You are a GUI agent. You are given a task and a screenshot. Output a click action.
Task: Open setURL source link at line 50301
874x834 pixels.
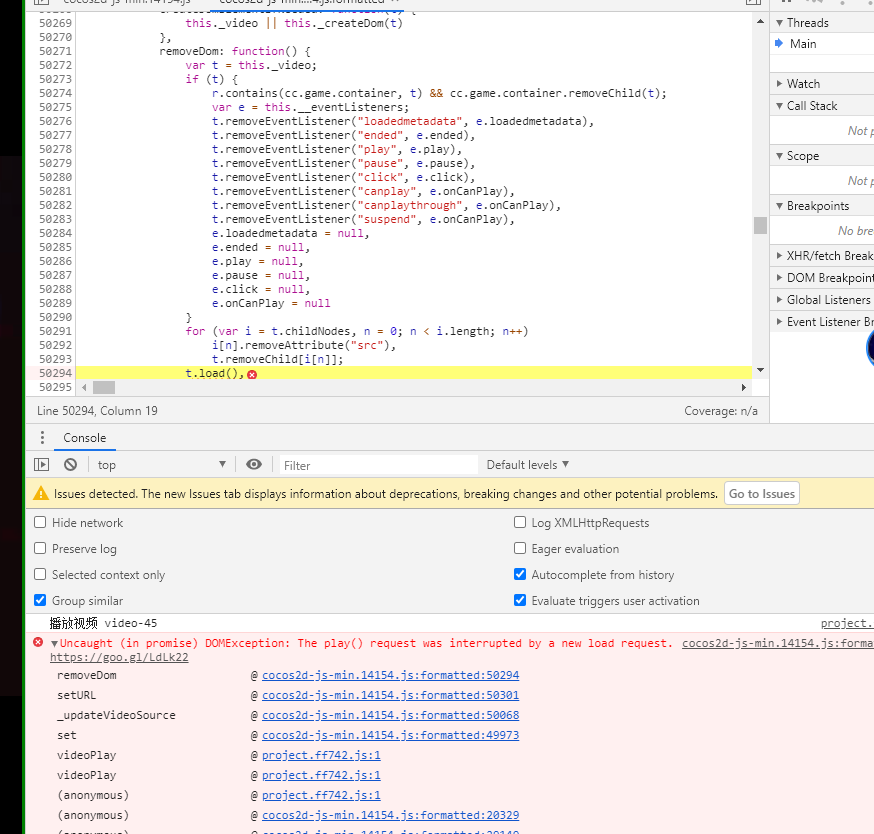click(x=390, y=695)
